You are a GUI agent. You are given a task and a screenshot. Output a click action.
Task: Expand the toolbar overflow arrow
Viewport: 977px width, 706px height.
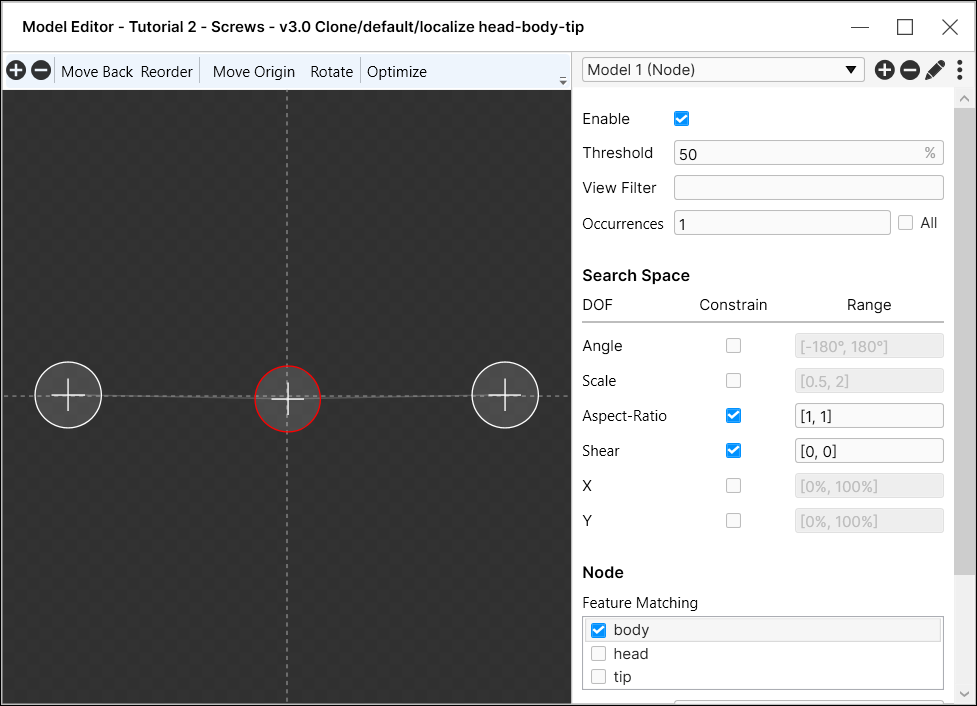tap(562, 81)
